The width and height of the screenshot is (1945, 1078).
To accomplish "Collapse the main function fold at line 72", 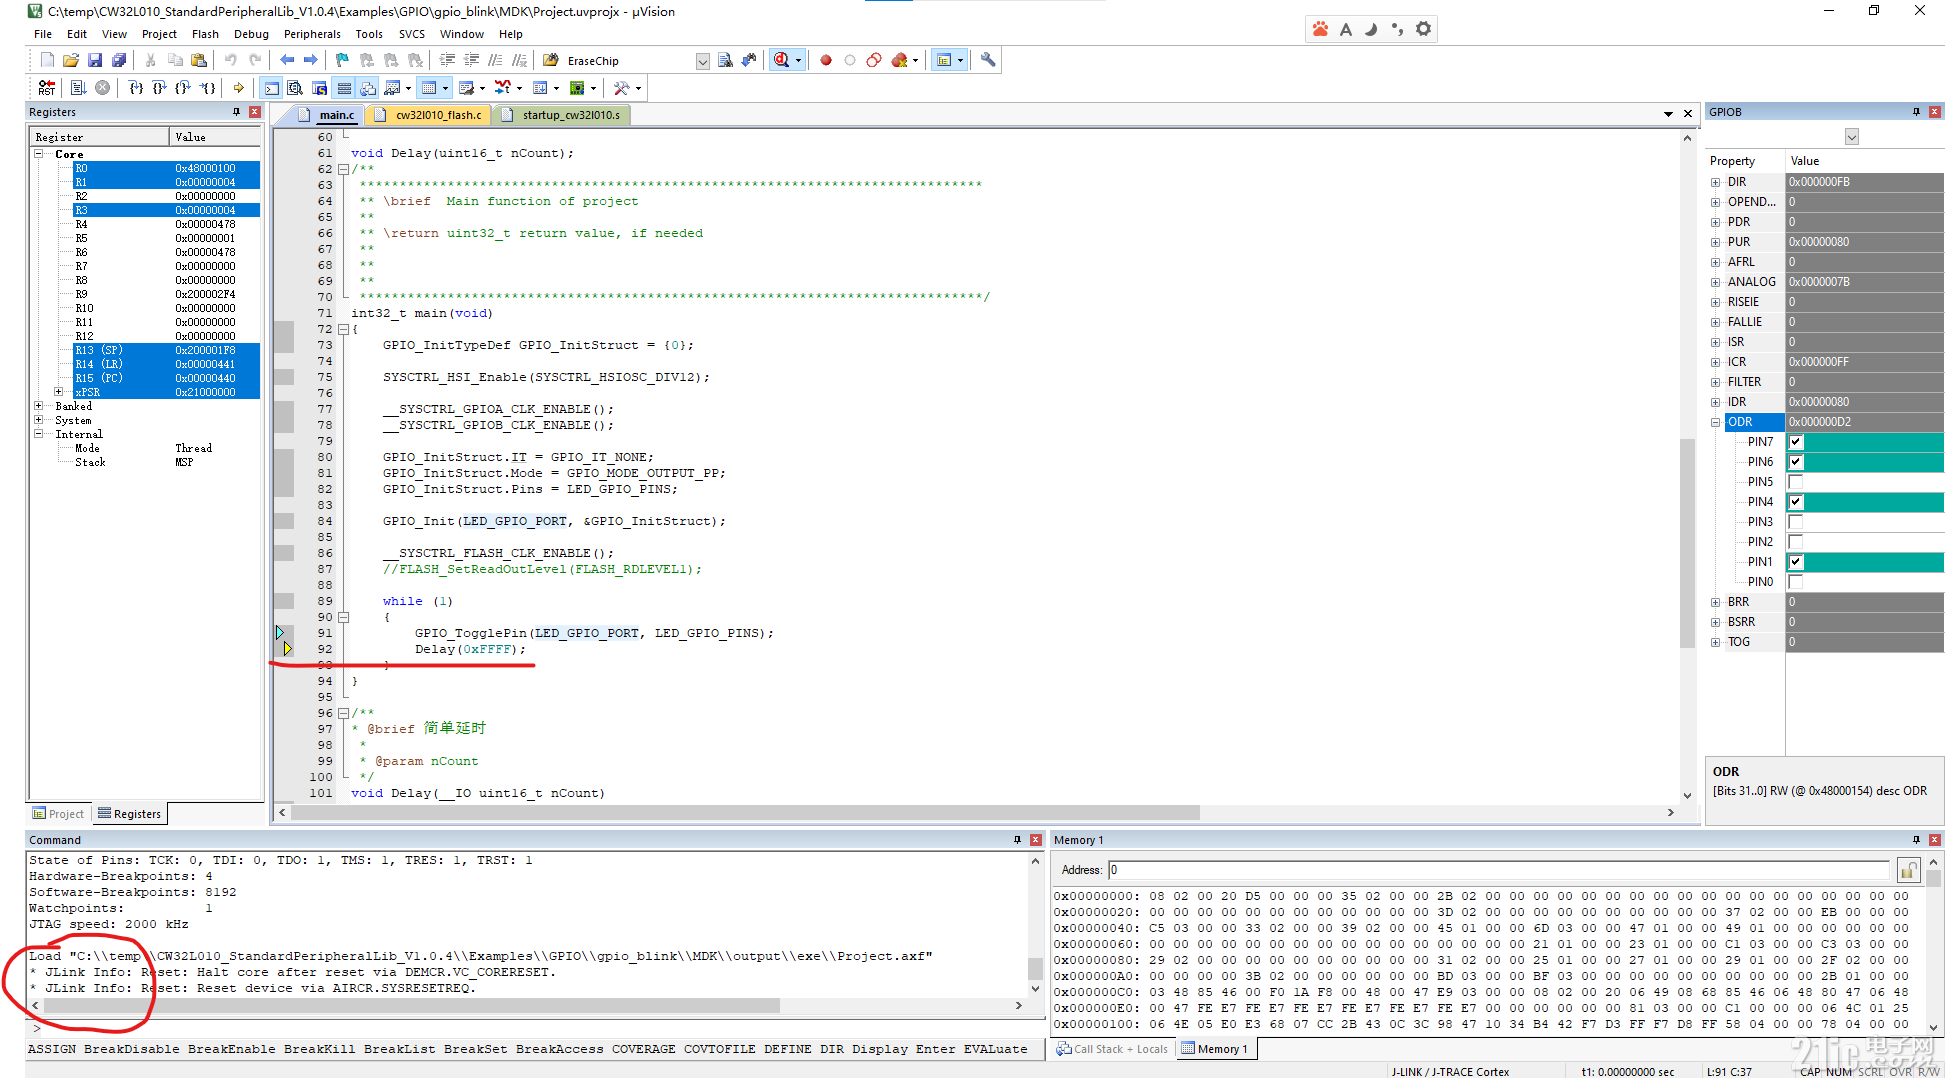I will coord(343,329).
